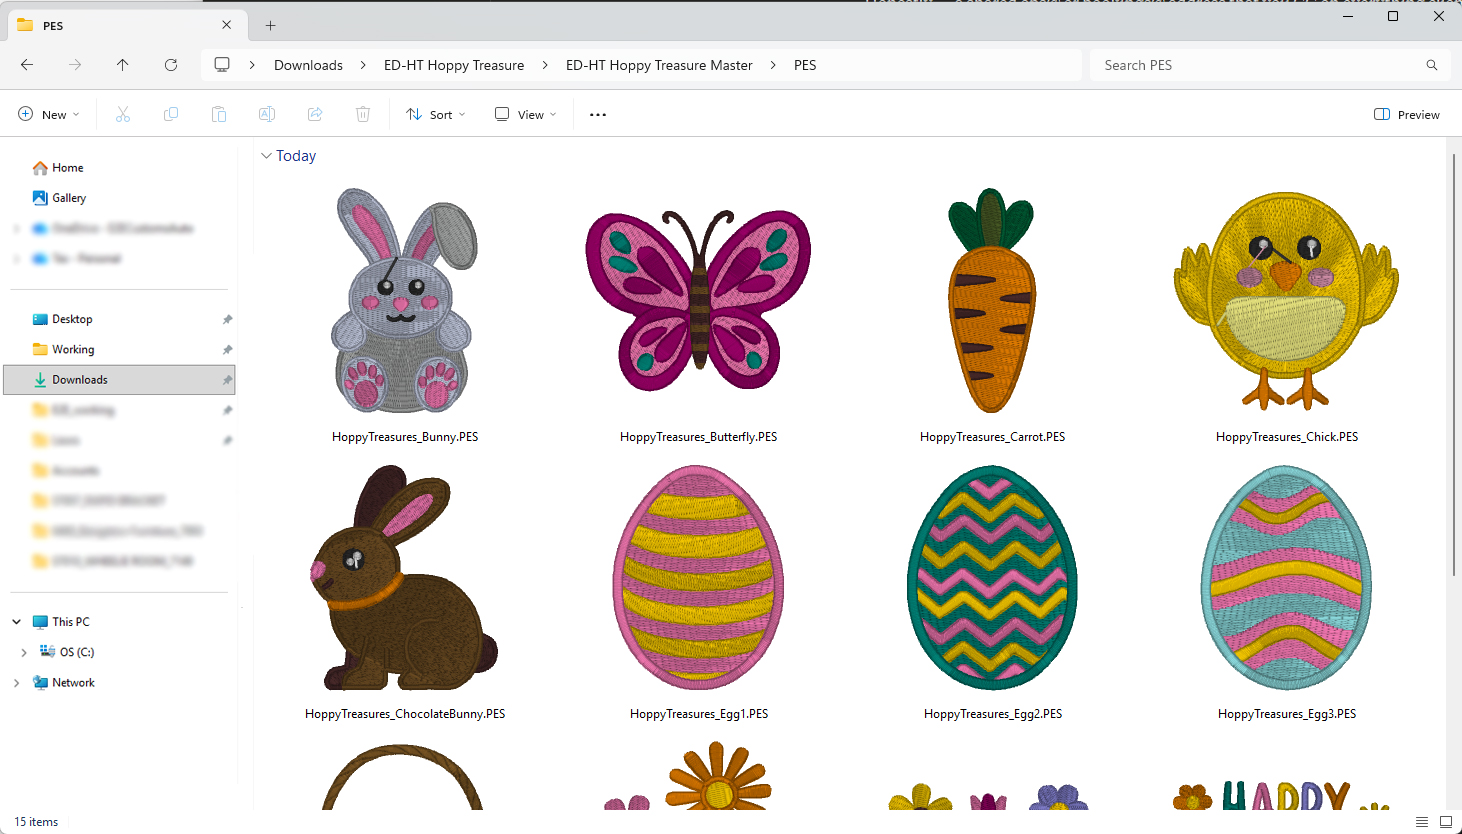Click the Refresh icon in navigation bar
Image resolution: width=1462 pixels, height=834 pixels.
171,65
